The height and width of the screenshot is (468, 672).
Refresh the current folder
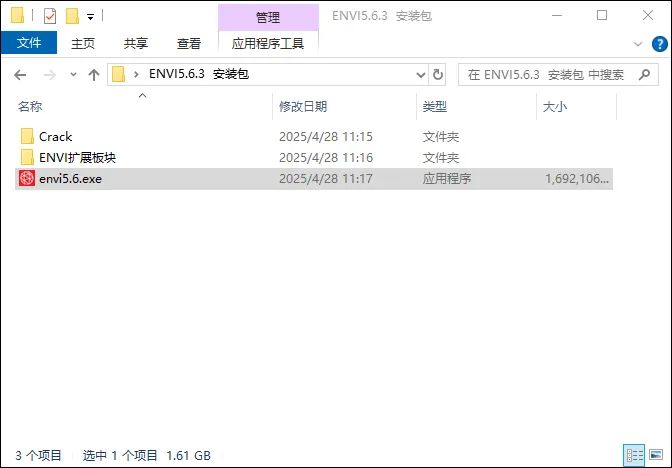click(438, 75)
